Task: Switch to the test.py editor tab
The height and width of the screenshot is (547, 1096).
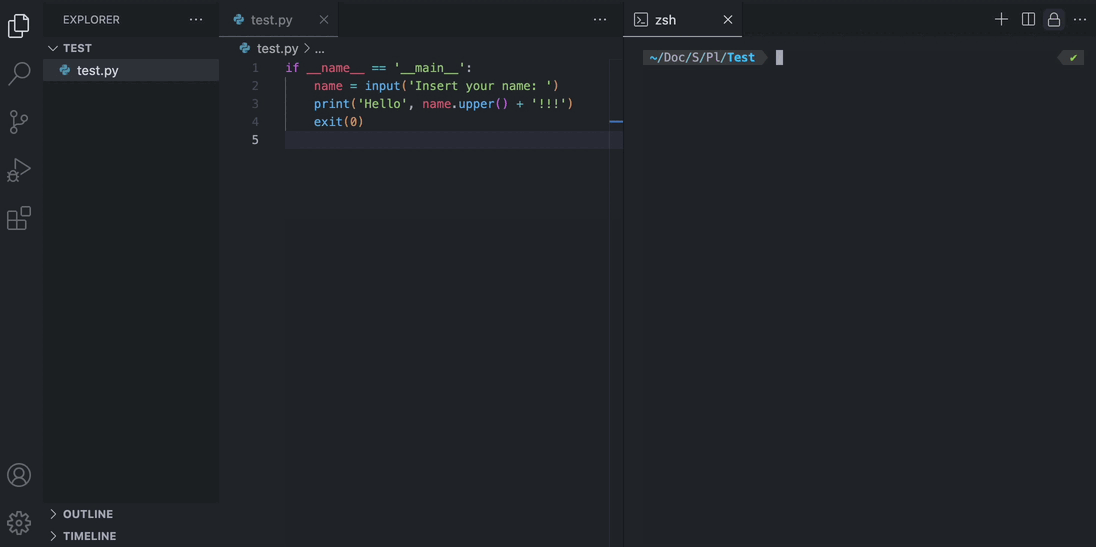Action: [x=278, y=20]
